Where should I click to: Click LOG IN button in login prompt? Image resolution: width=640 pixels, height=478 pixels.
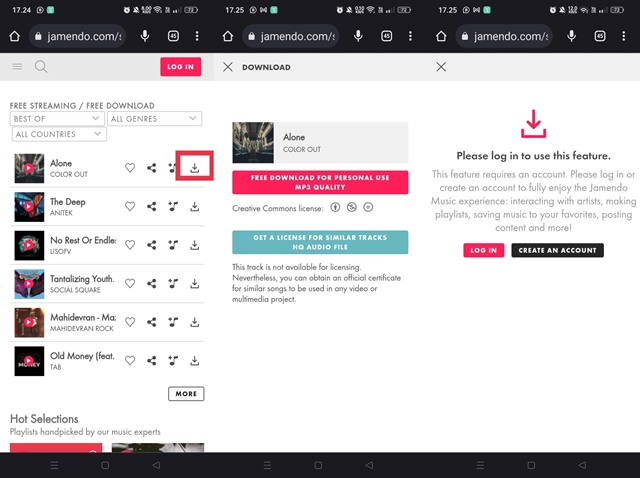coord(484,250)
